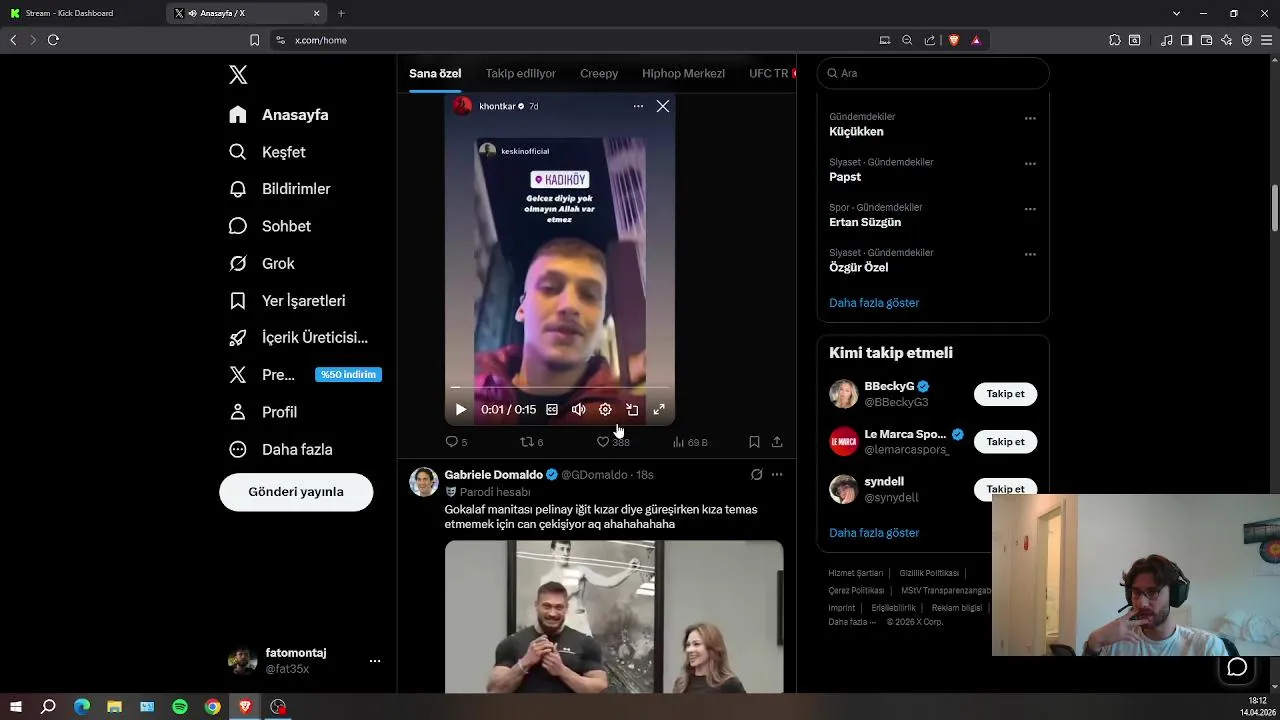Follow Le Marca Sports account
The width and height of the screenshot is (1280, 720).
click(1005, 442)
